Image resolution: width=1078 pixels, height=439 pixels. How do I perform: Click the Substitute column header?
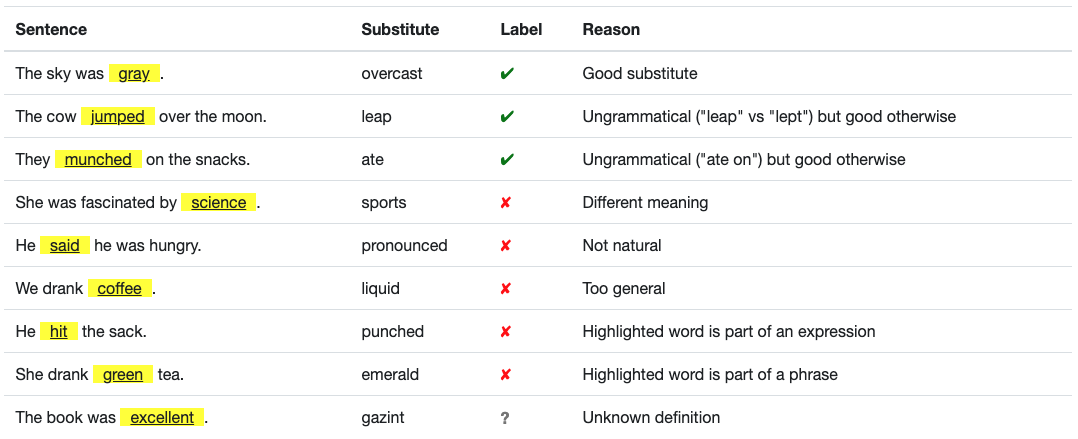[x=400, y=30]
